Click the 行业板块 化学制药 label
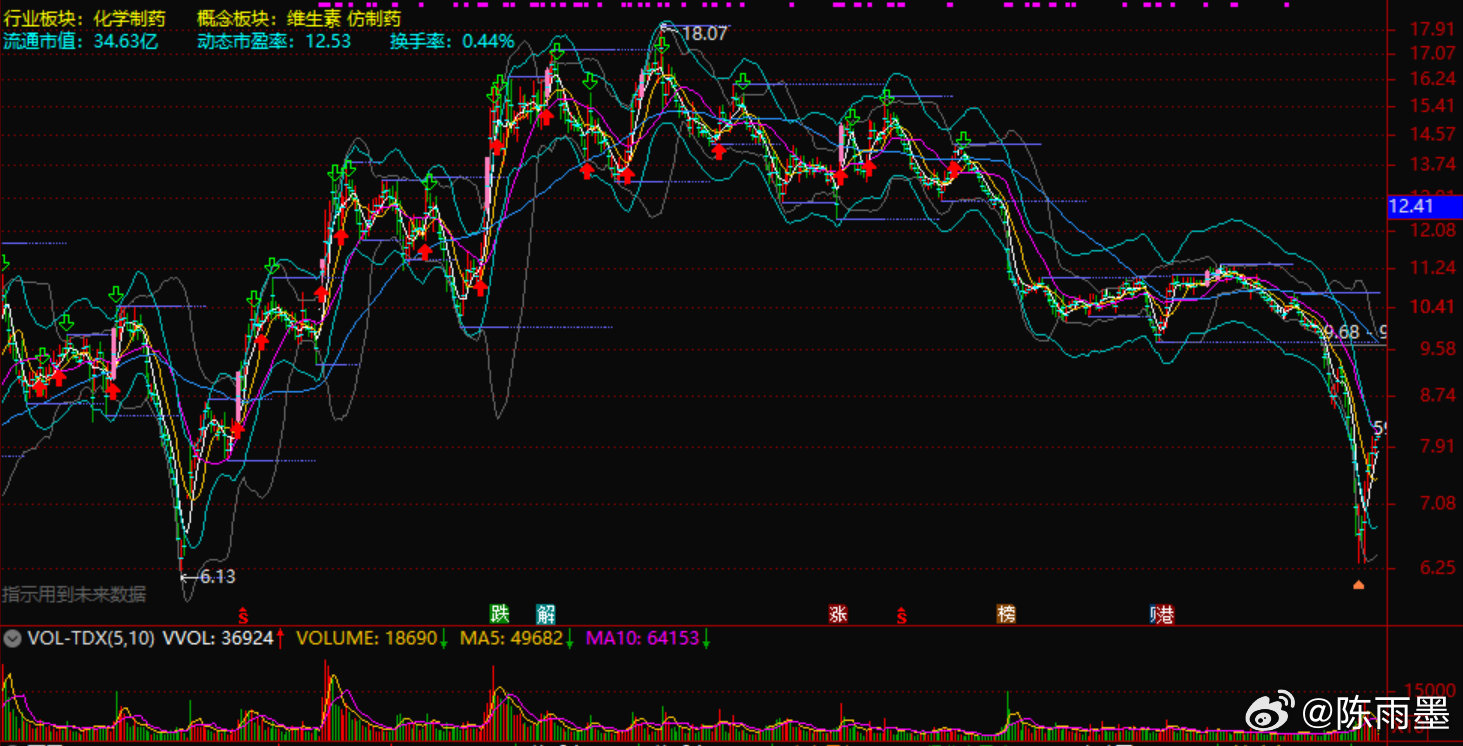 pos(85,18)
